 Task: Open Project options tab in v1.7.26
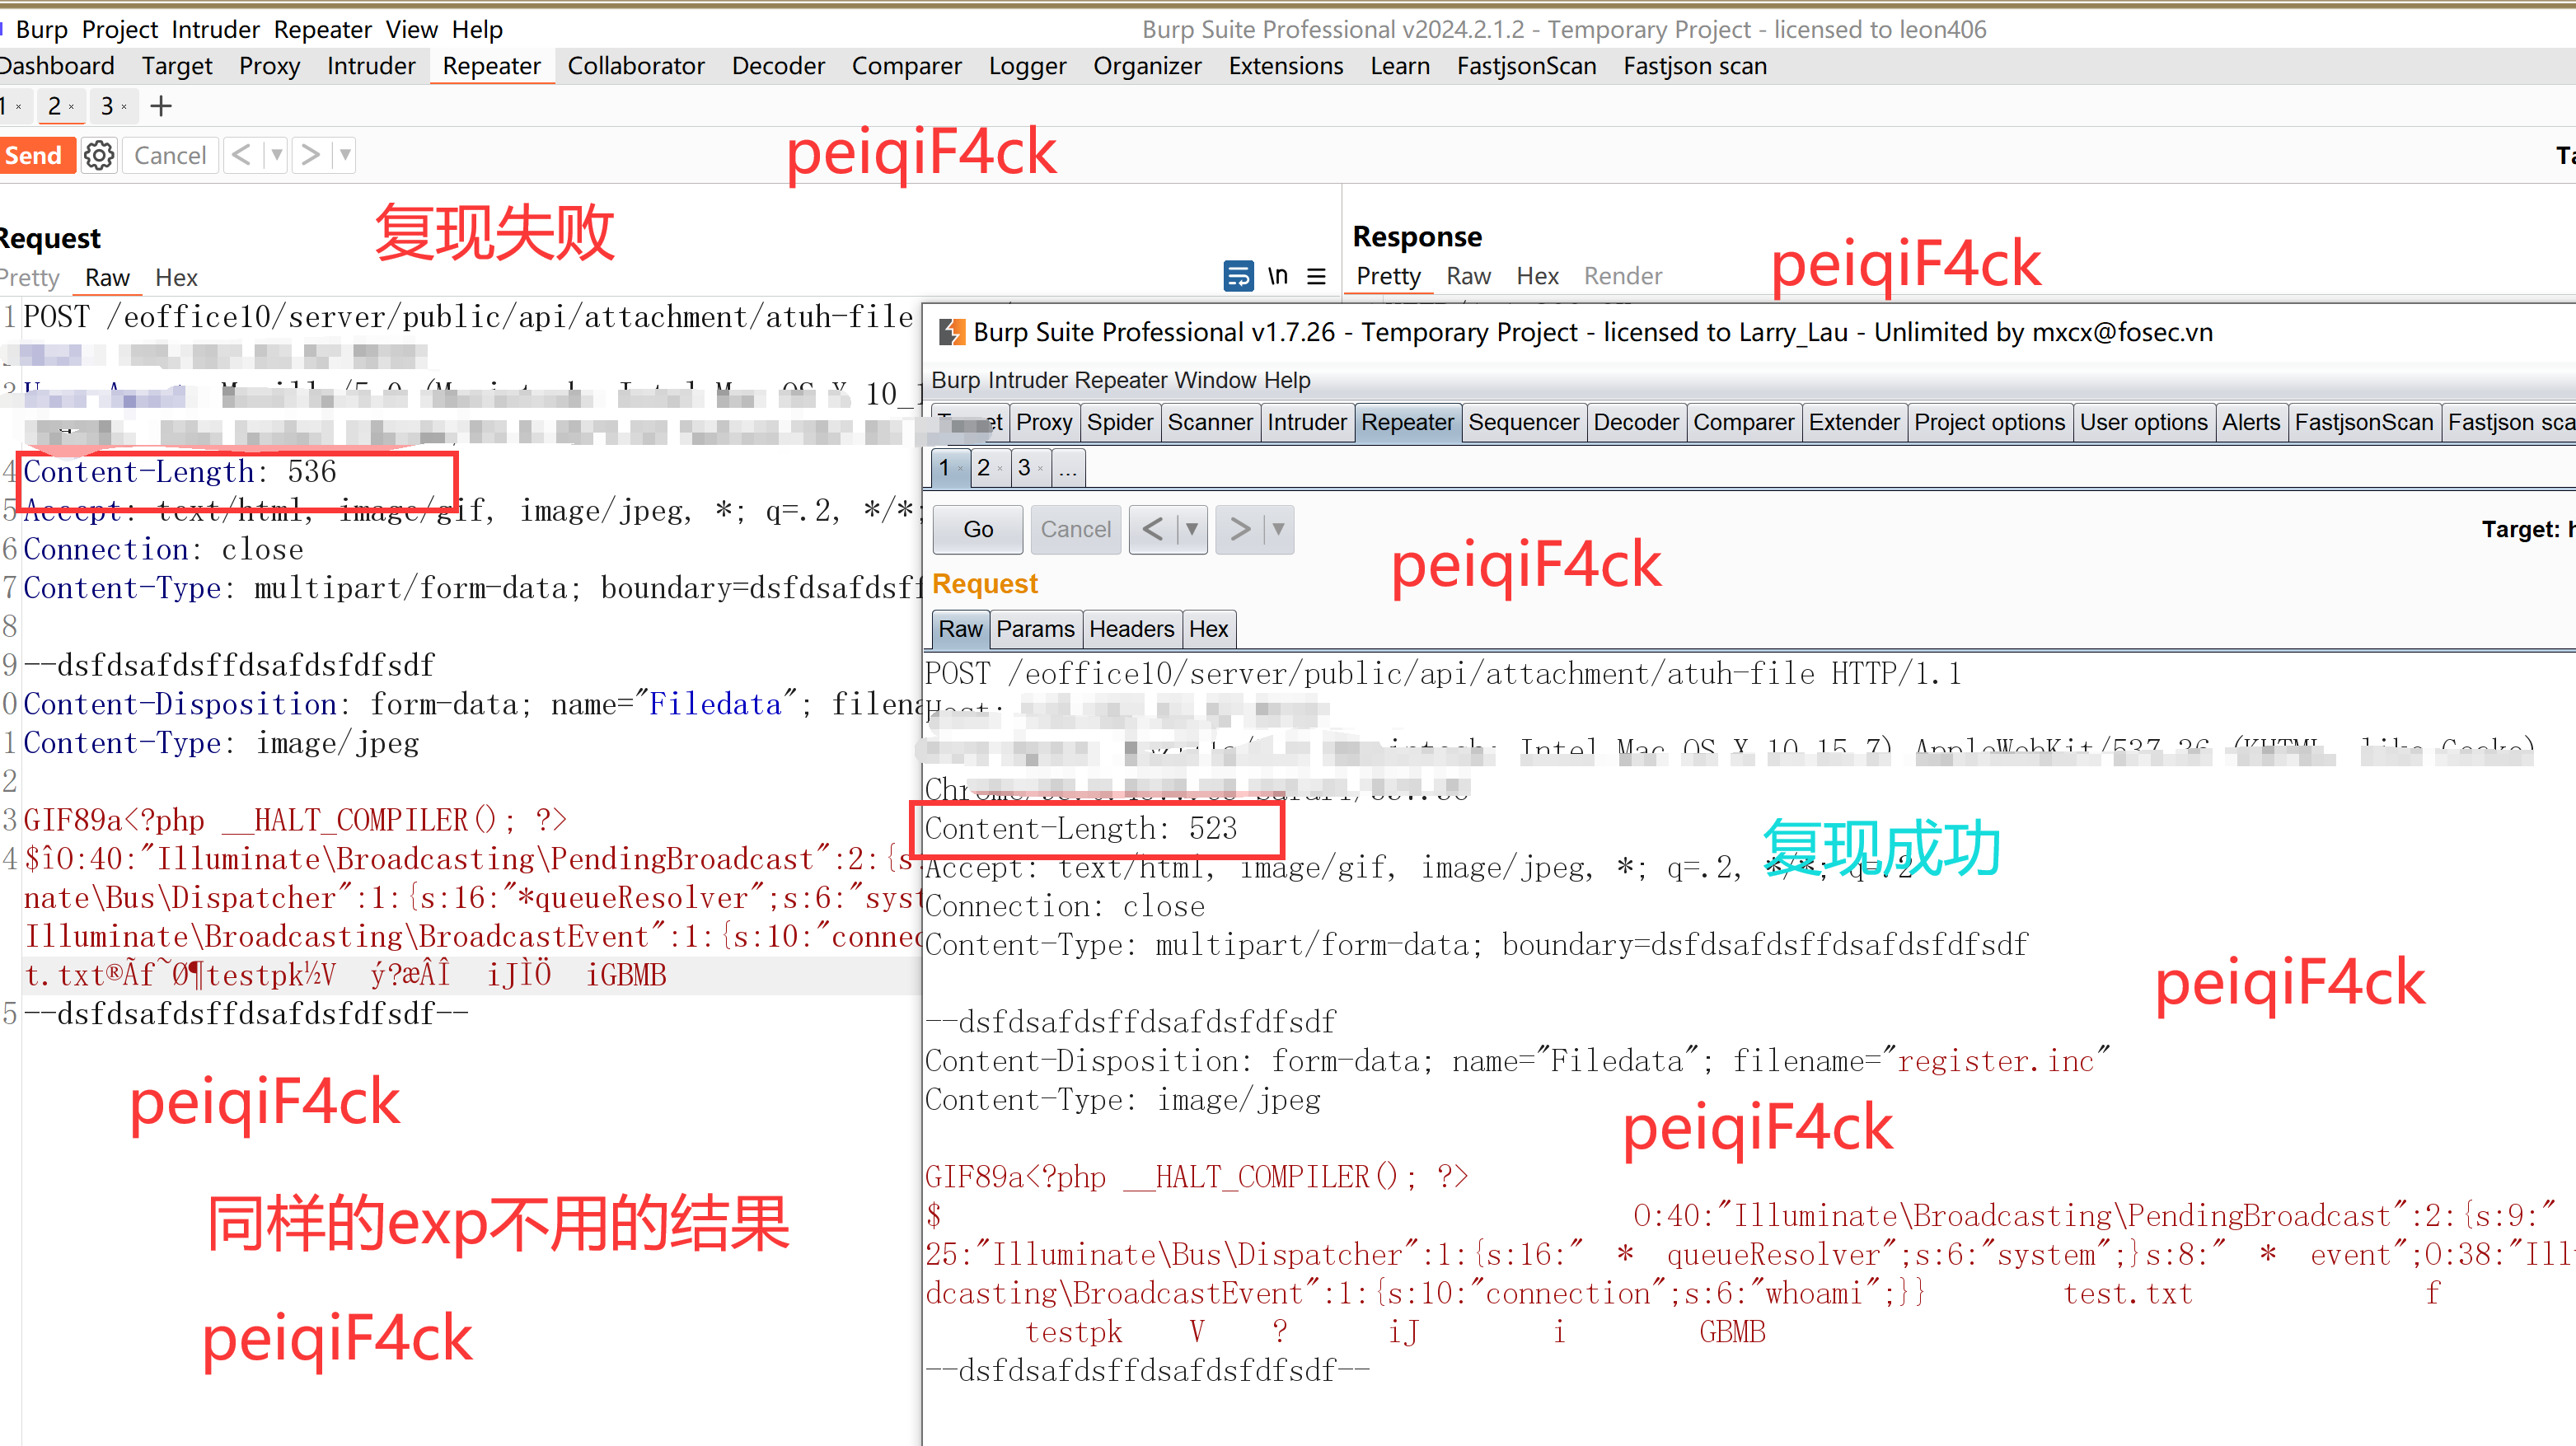point(1989,422)
